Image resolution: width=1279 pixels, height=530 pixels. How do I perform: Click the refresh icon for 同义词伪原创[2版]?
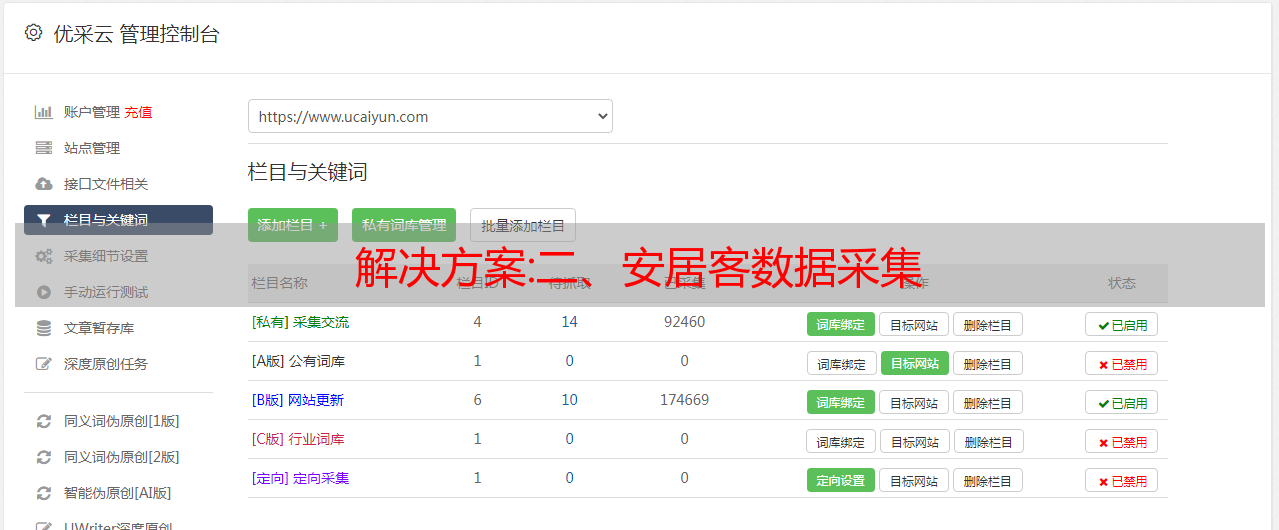[x=43, y=457]
